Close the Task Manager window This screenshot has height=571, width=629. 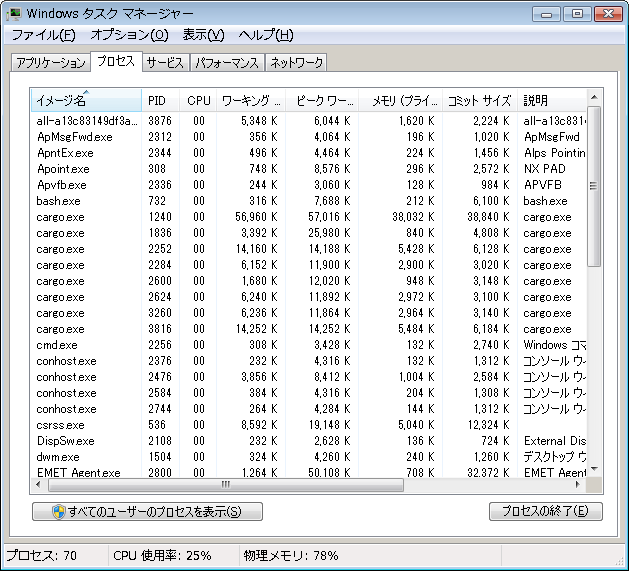point(608,14)
